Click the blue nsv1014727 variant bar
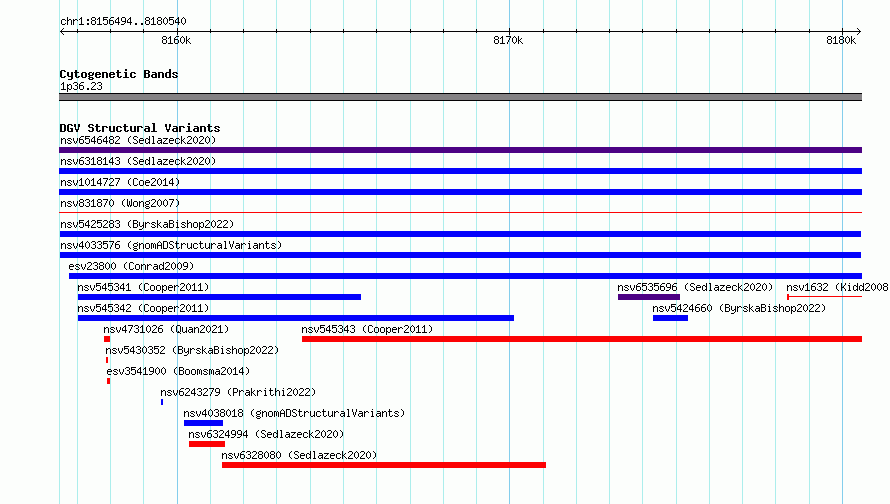 460,192
